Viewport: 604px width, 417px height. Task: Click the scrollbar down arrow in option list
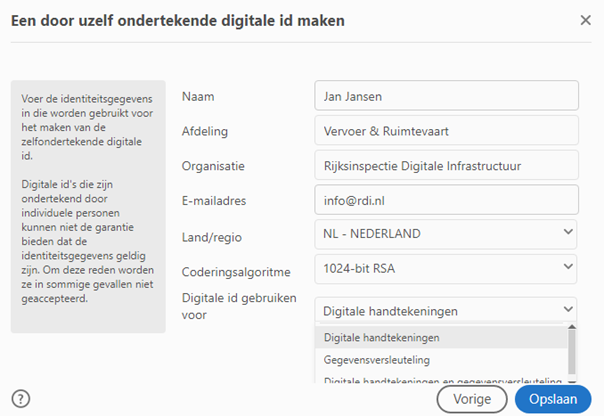tap(572, 381)
